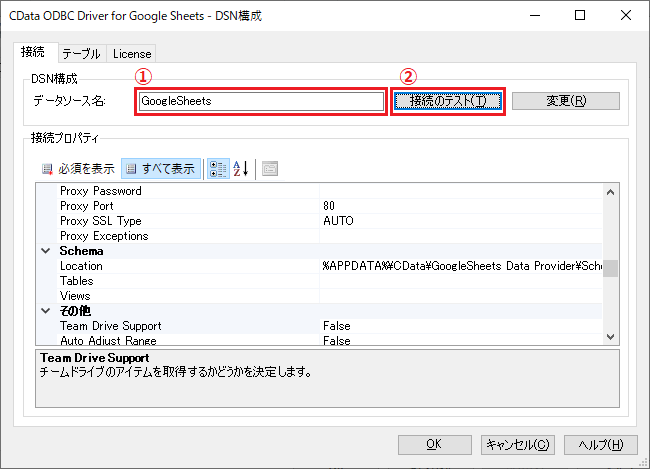This screenshot has width=650, height=469.
Task: Click the キャンセル button
Action: coord(515,444)
